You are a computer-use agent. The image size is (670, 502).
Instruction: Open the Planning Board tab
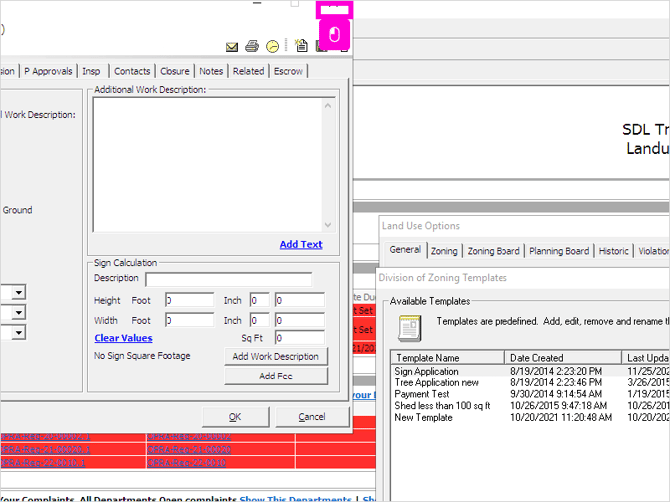click(x=559, y=251)
